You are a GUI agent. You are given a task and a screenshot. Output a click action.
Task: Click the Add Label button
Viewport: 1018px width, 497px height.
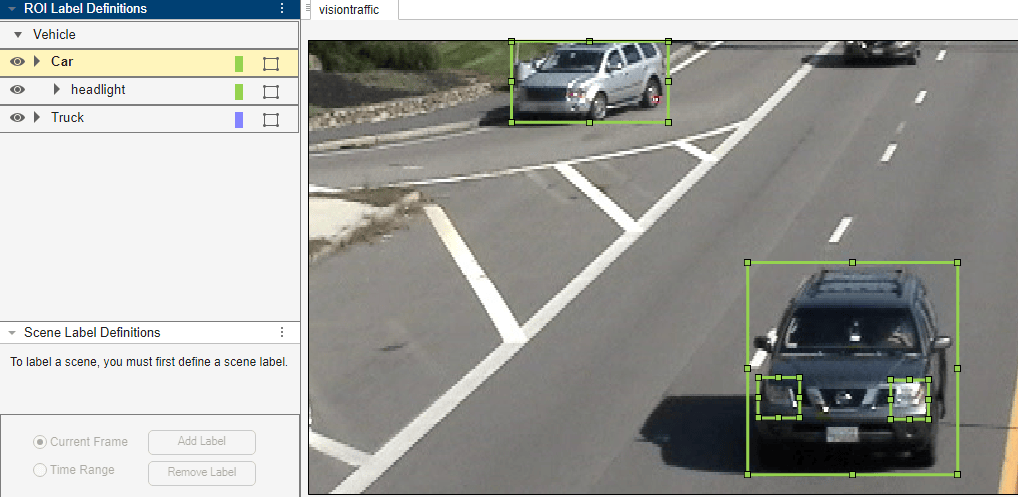(202, 442)
